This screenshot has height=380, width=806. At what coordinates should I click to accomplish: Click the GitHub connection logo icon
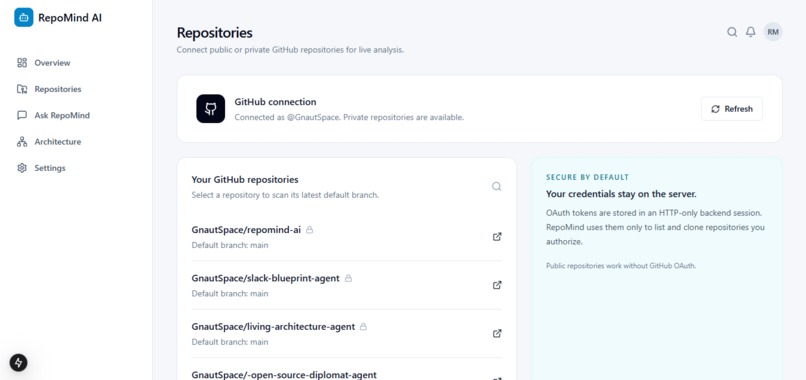click(211, 108)
